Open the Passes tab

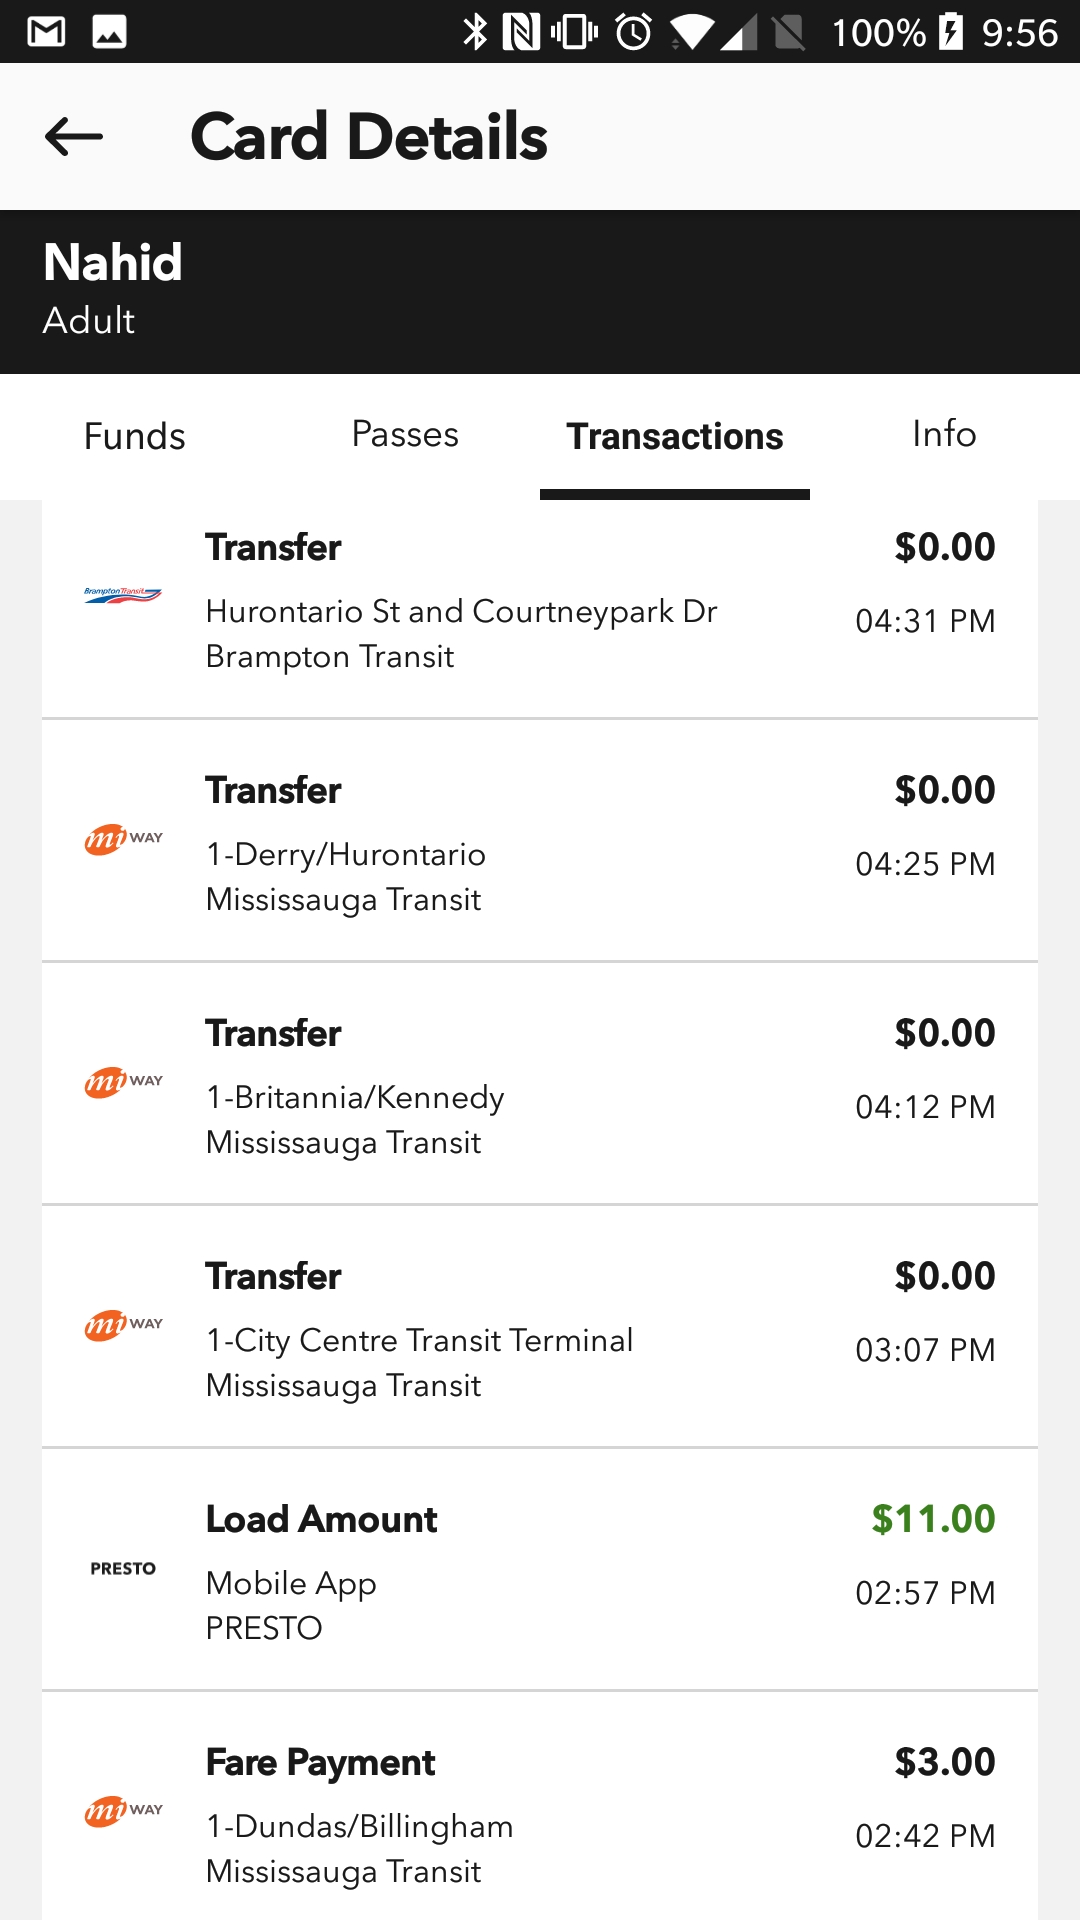tap(405, 435)
